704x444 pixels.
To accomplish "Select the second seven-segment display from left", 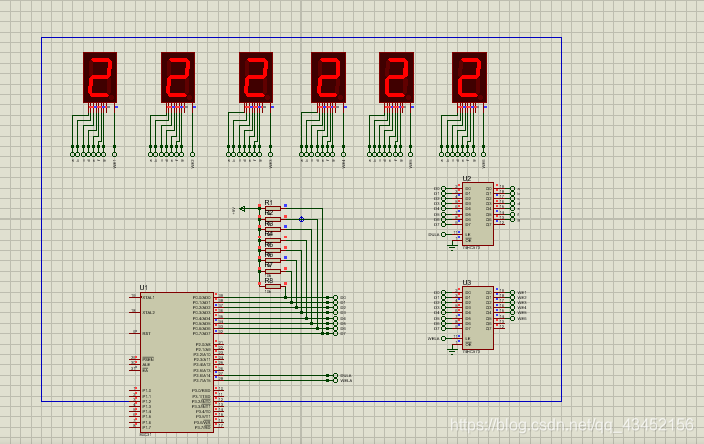I will coord(178,77).
